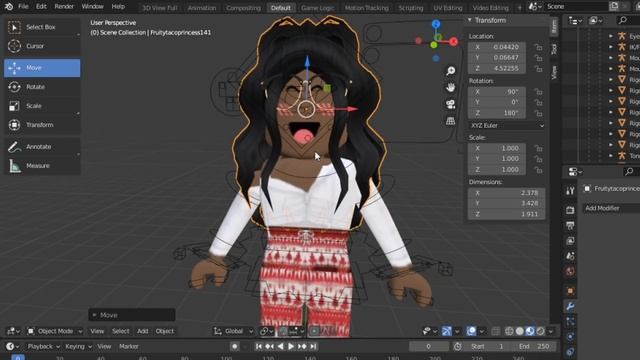Screen dimensions: 640x360
Task: Switch to the Animation workspace tab
Action: [x=202, y=8]
